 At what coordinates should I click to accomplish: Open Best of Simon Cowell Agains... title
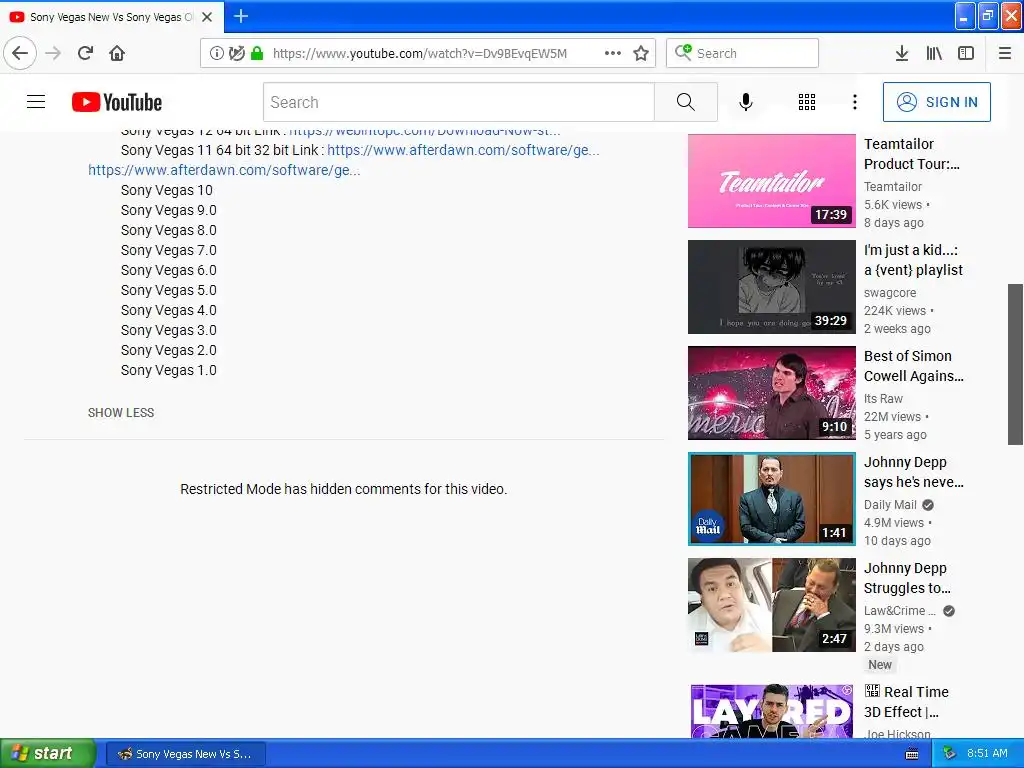[x=914, y=366]
